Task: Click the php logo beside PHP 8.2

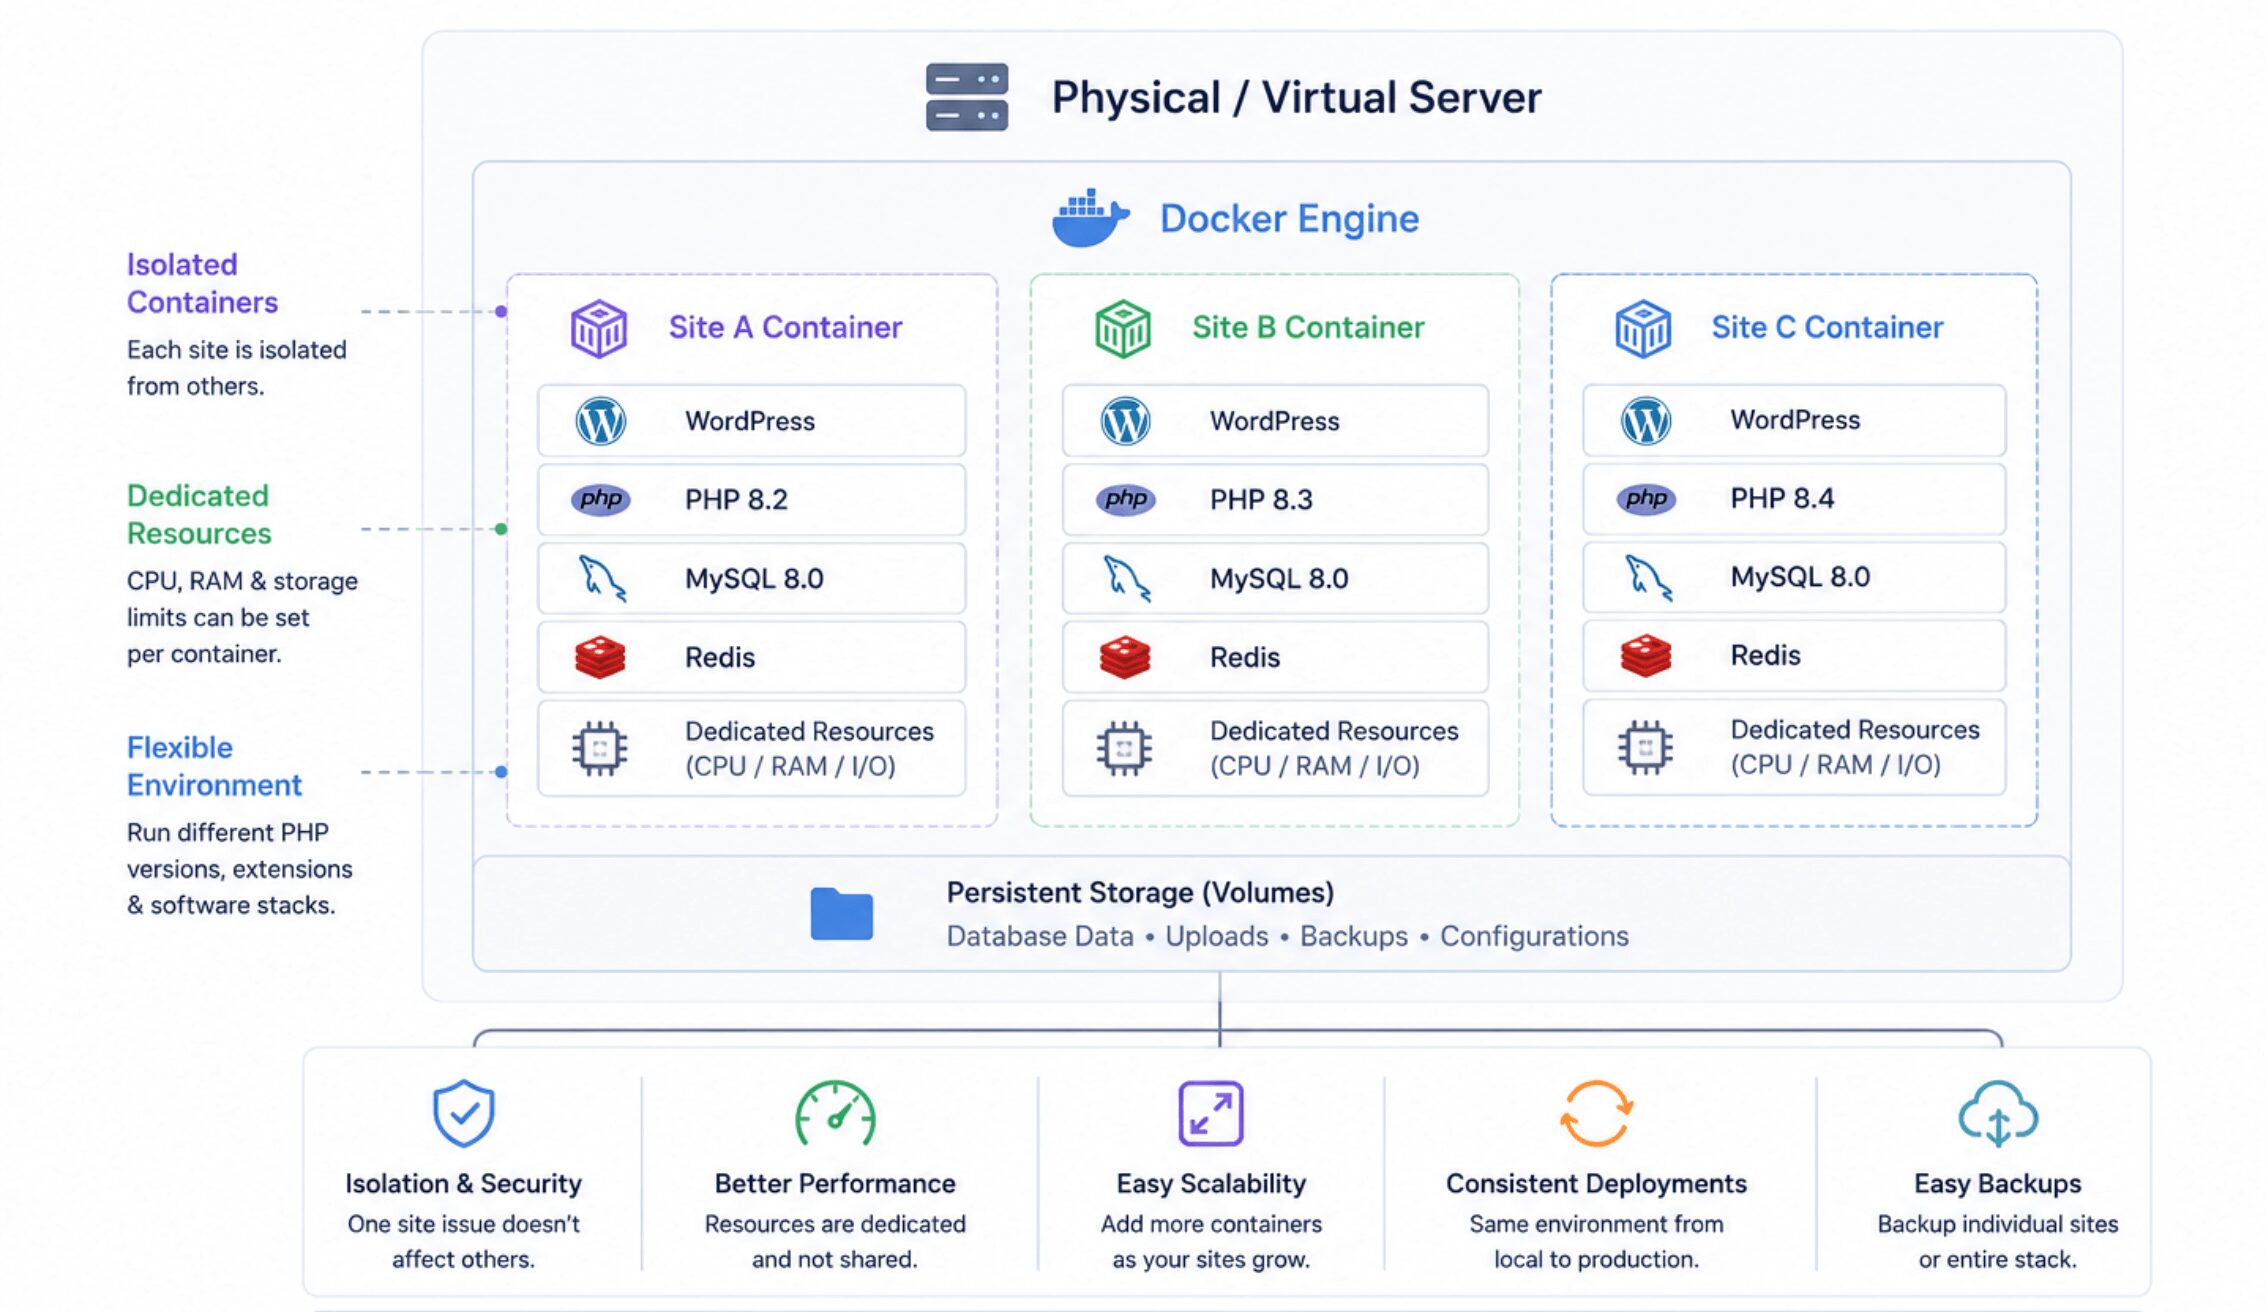Action: coord(601,499)
